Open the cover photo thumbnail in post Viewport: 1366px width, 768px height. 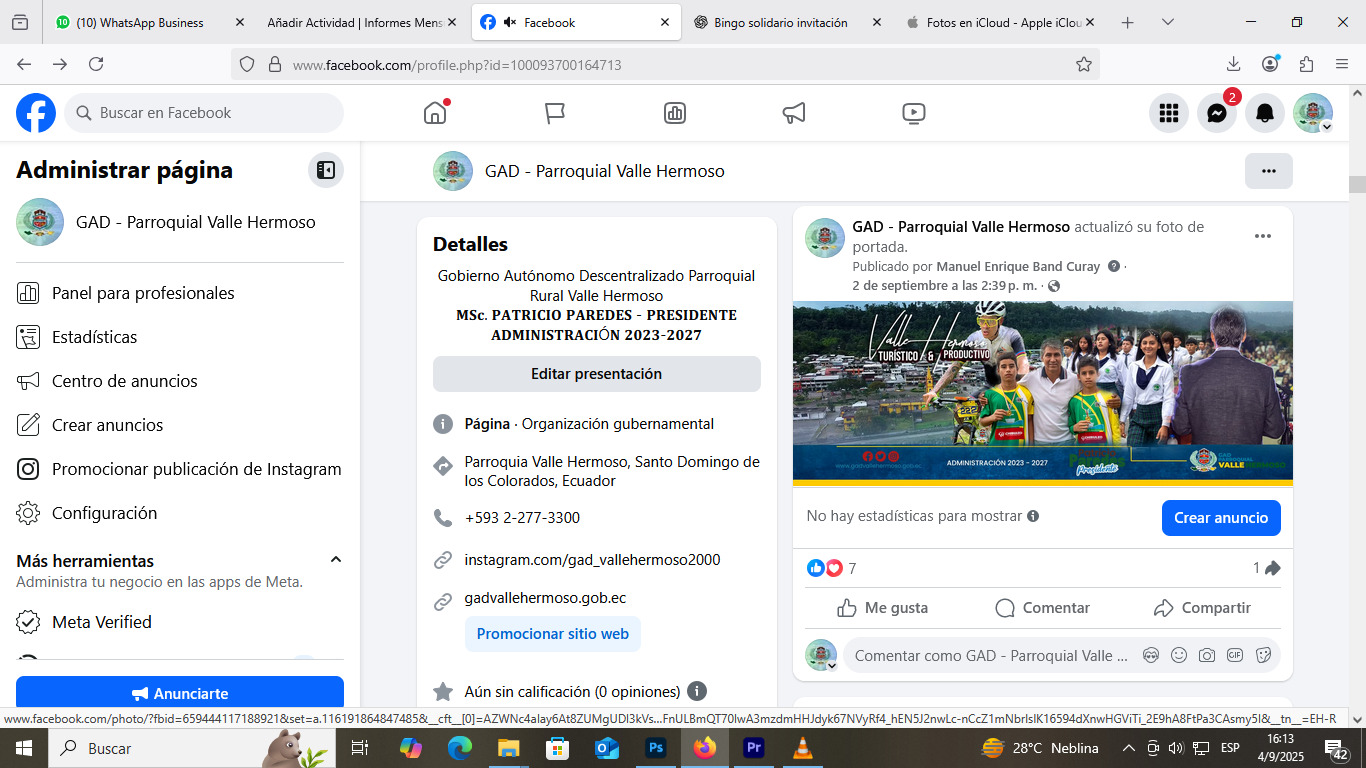pos(1042,393)
